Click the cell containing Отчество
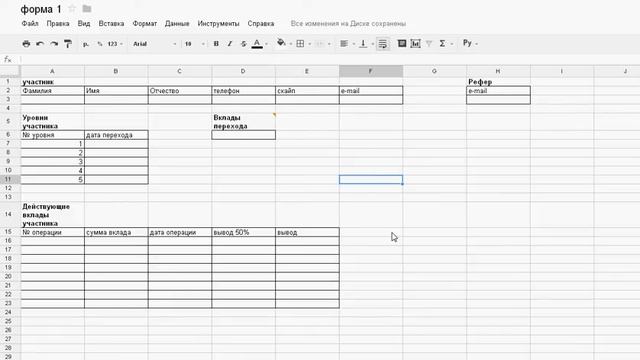Screen dimensions: 640x360 point(180,91)
